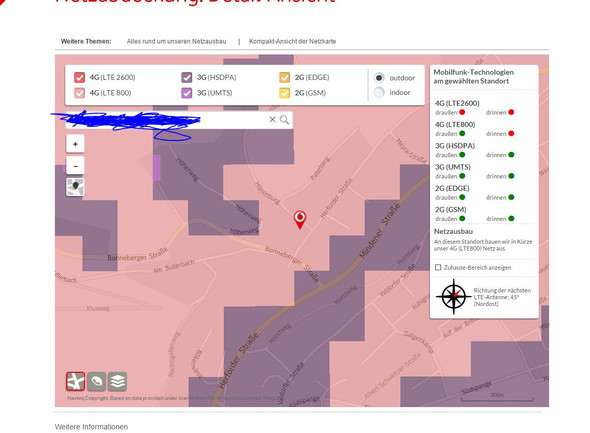
Task: Click green drinnen dot under 2G (GSM)
Action: pyautogui.click(x=511, y=218)
